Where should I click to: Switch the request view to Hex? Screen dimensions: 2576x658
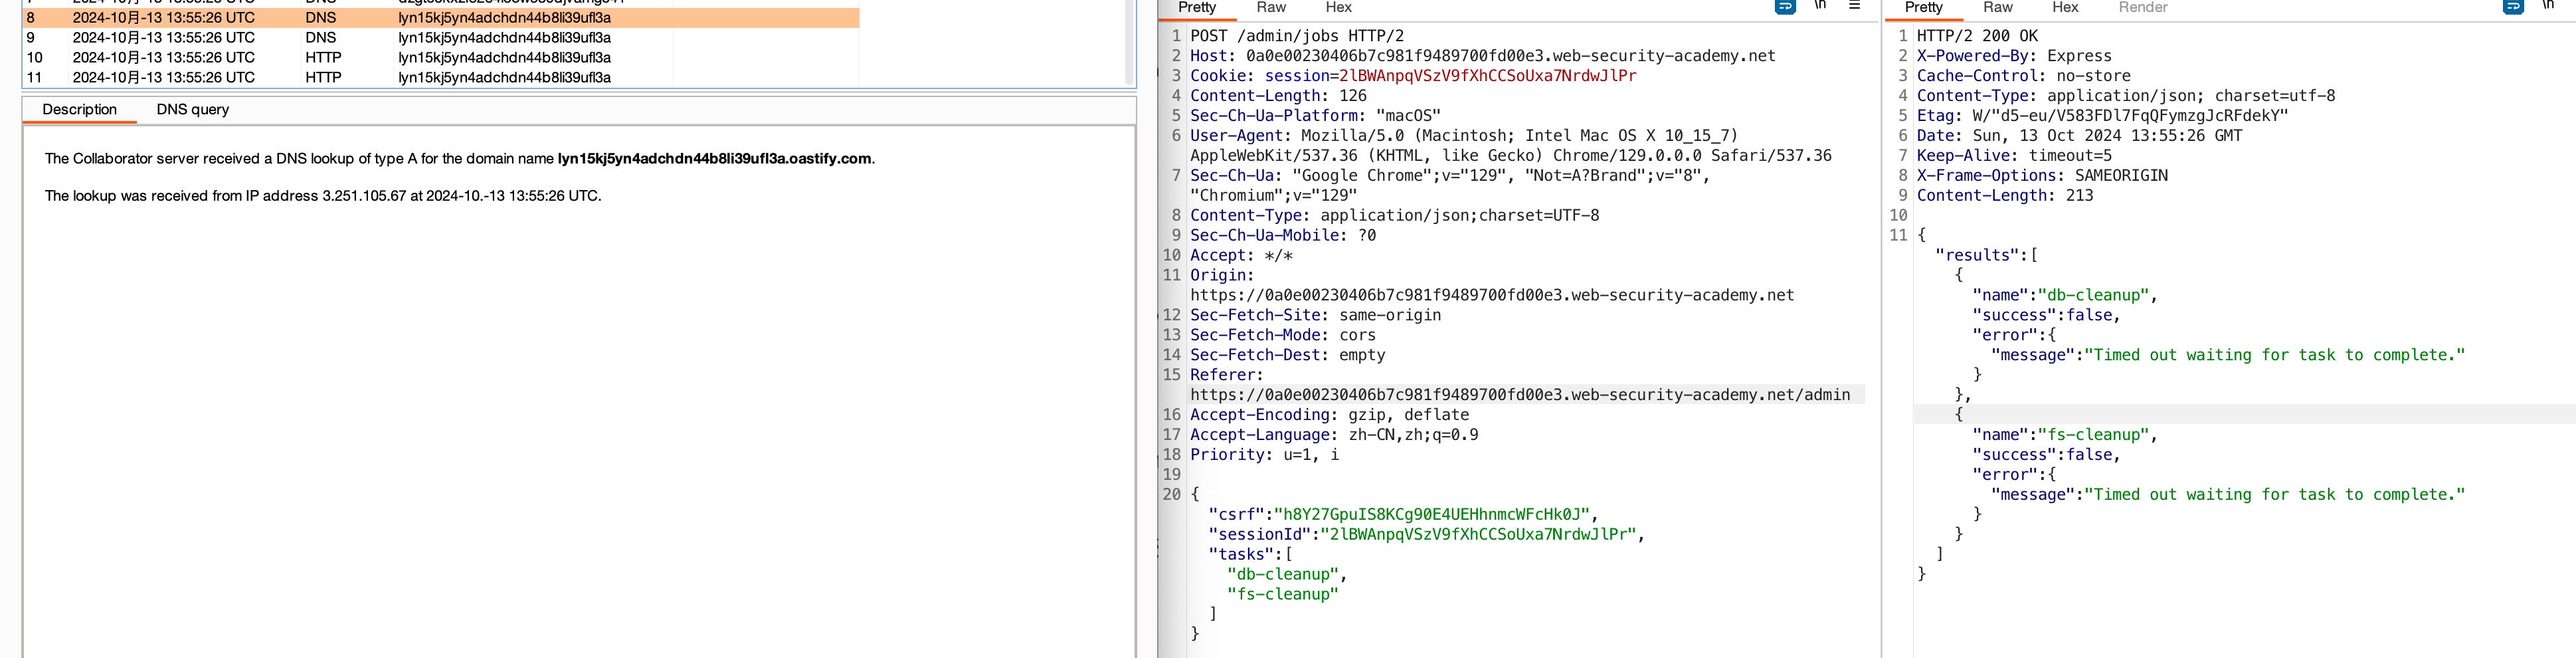(x=1338, y=8)
